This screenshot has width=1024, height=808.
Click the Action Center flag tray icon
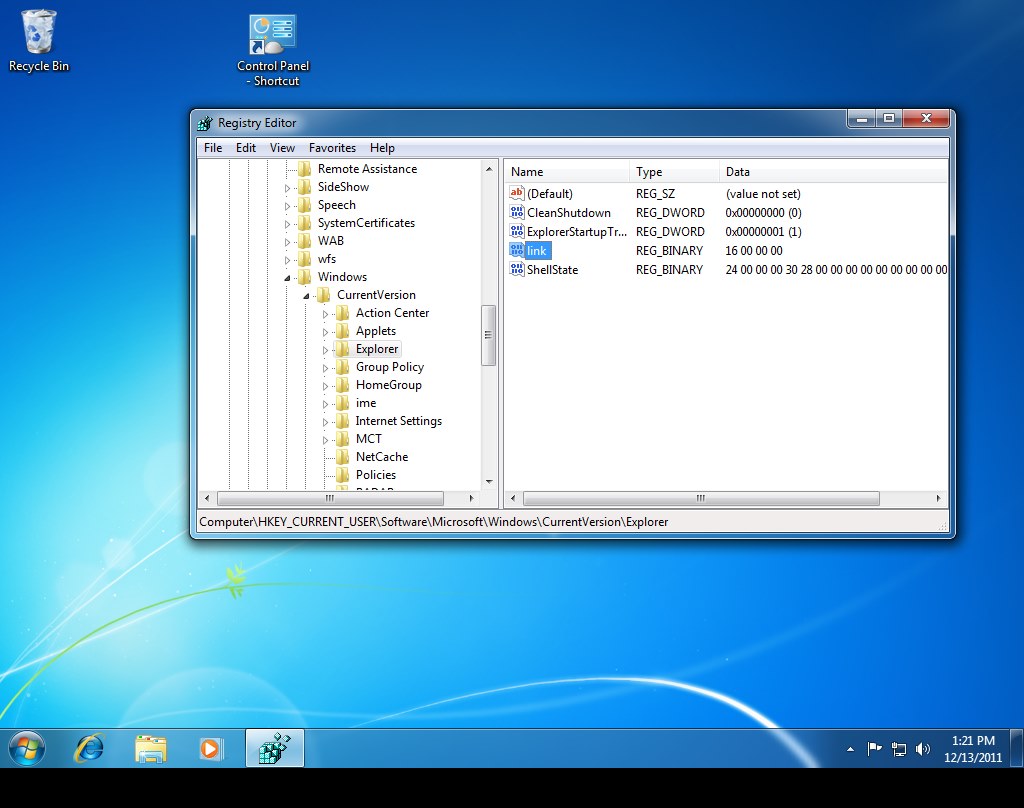(874, 749)
